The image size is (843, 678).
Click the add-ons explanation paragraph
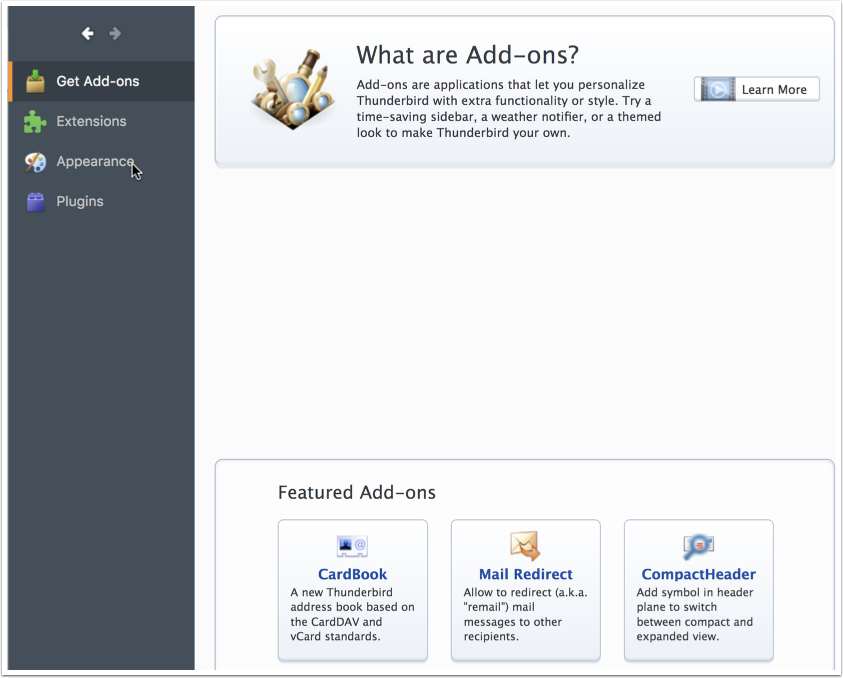(x=509, y=109)
